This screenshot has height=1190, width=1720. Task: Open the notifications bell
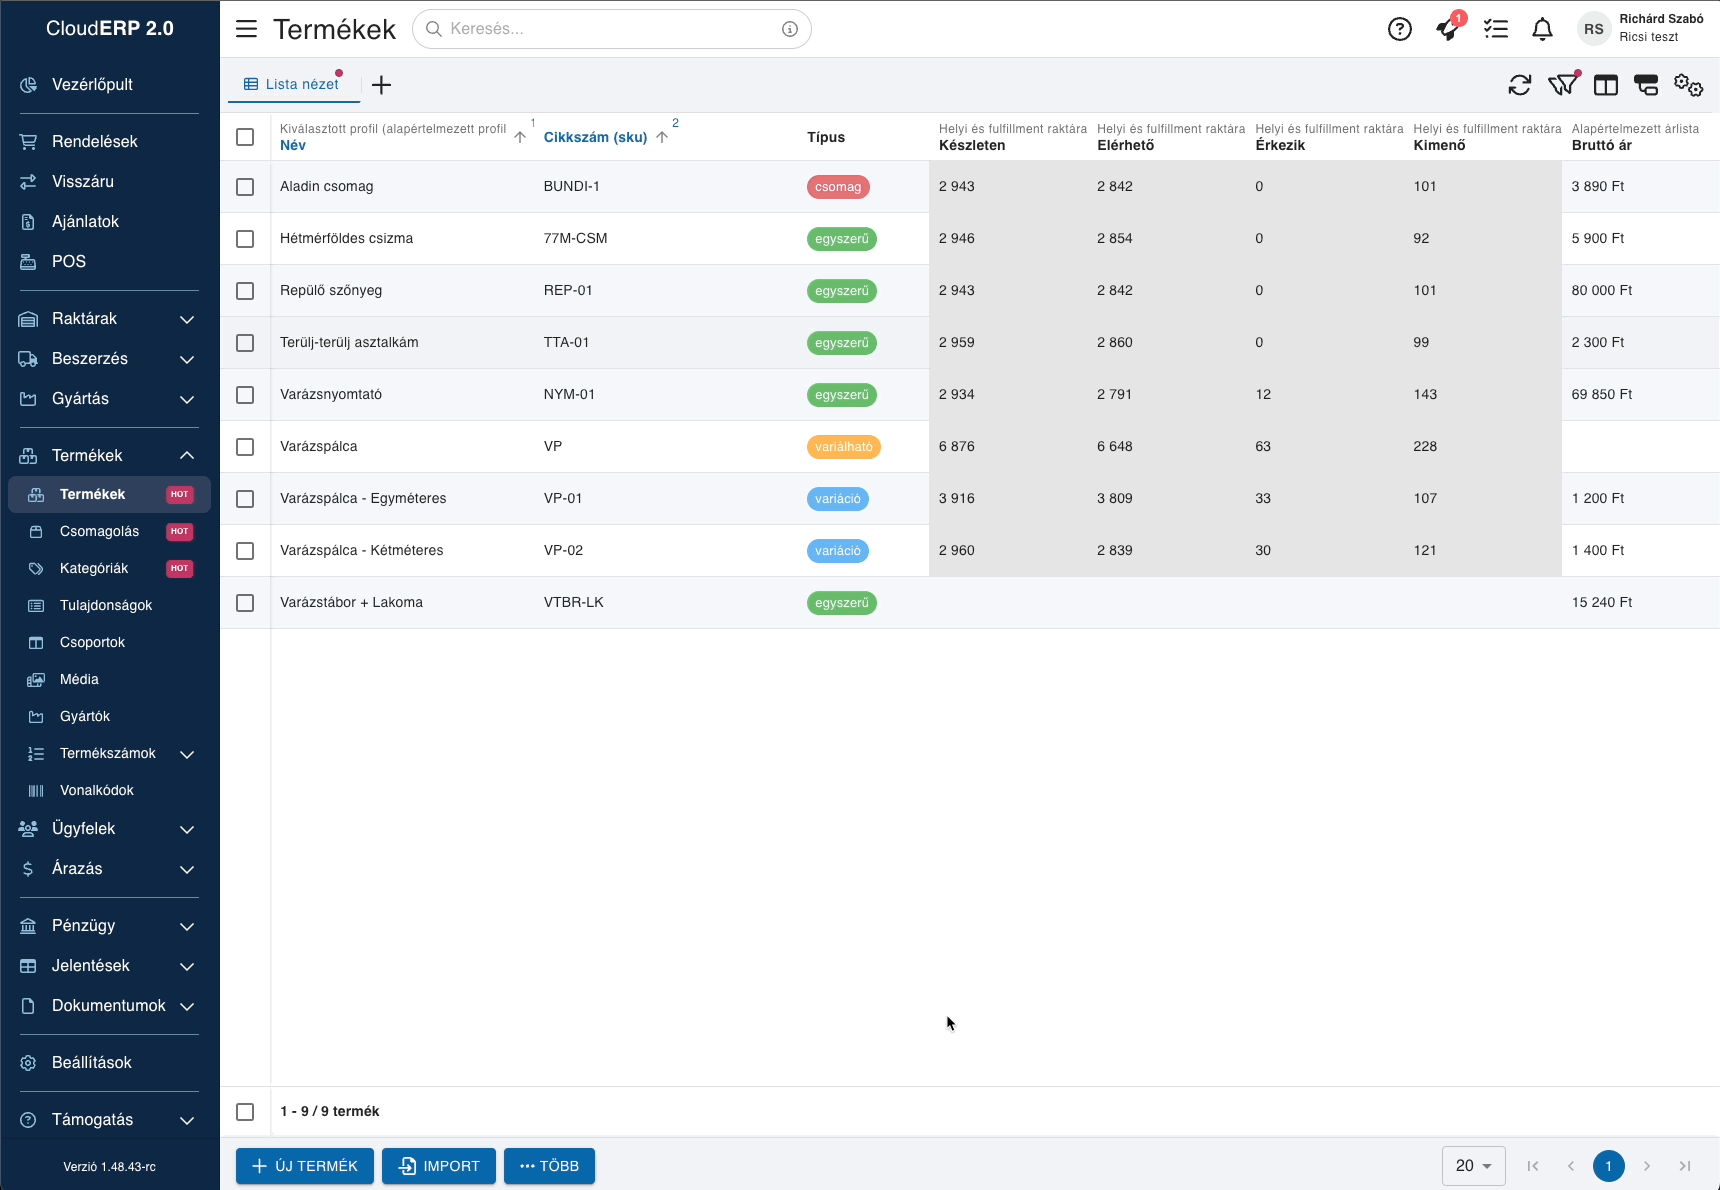pos(1543,29)
